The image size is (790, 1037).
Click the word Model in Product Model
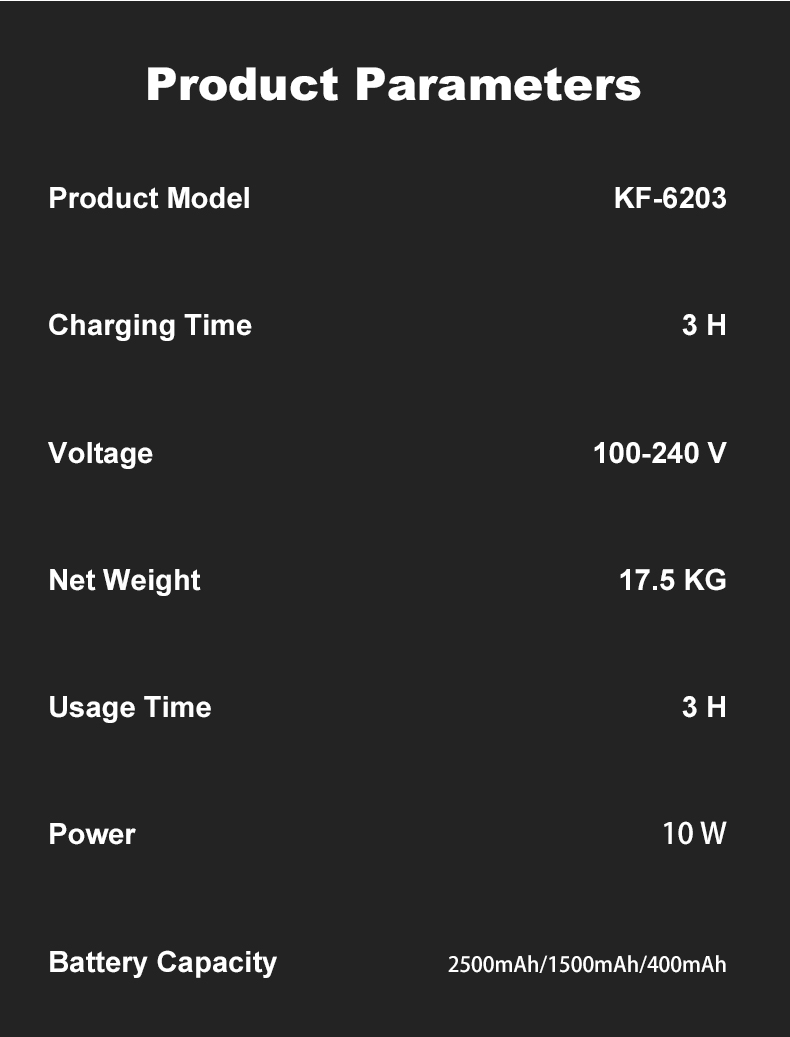tap(208, 198)
